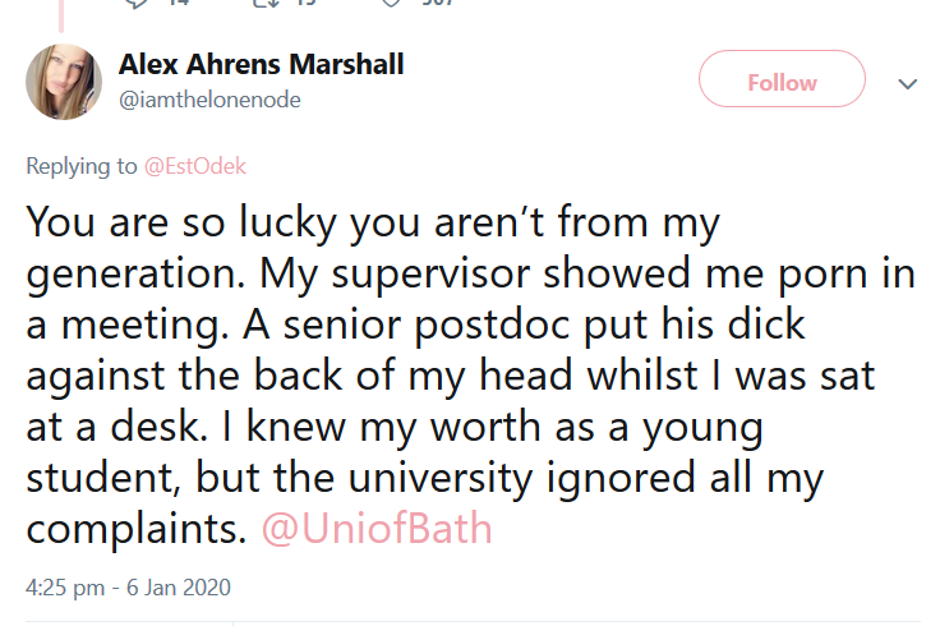Open the @EstOdek profile link
The image size is (940, 626).
(x=196, y=166)
